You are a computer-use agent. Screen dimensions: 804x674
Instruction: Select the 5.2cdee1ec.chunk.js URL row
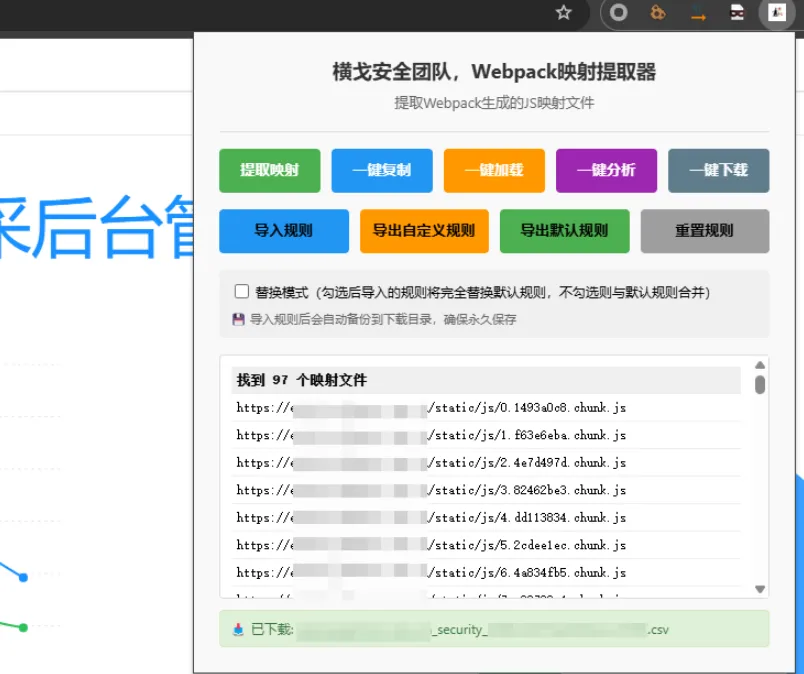pos(486,545)
